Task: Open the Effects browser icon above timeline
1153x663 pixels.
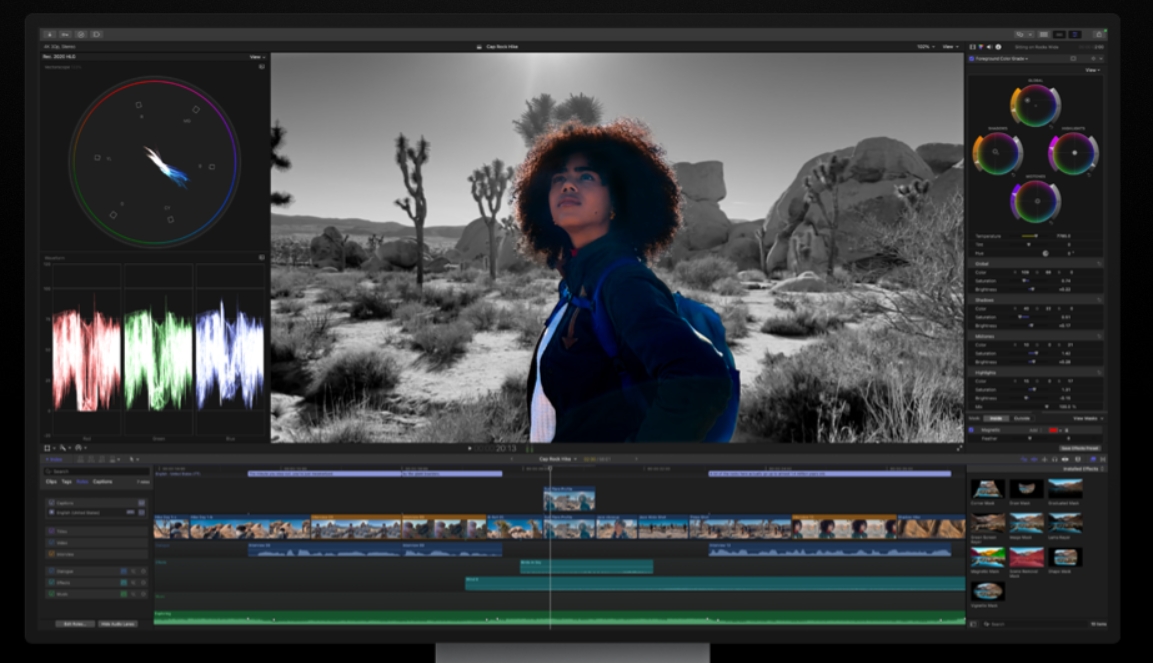Action: pos(1093,459)
